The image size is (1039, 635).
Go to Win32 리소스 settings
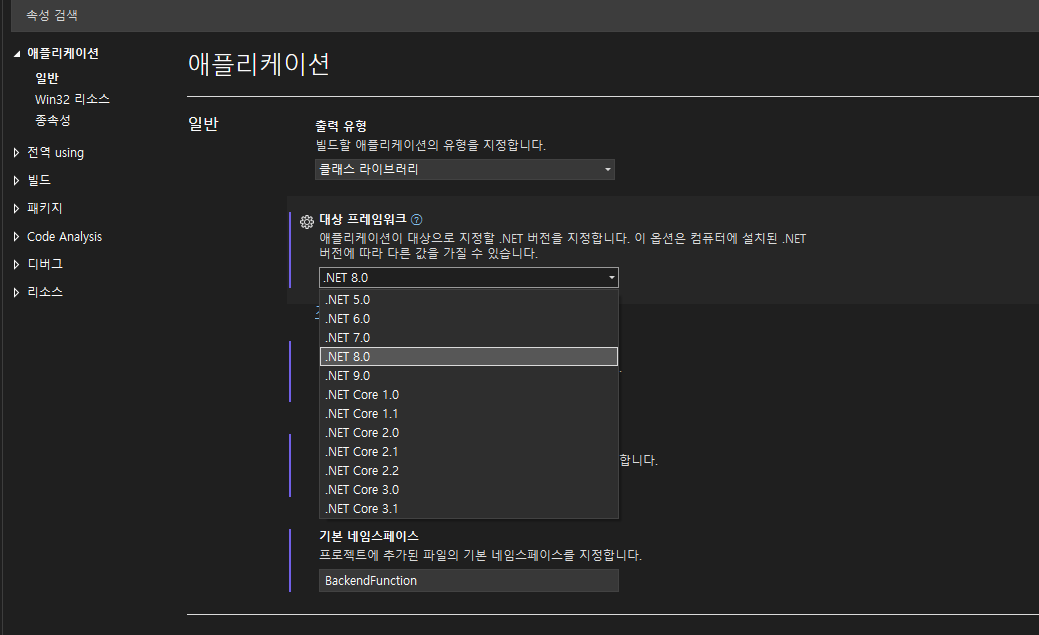pos(72,99)
